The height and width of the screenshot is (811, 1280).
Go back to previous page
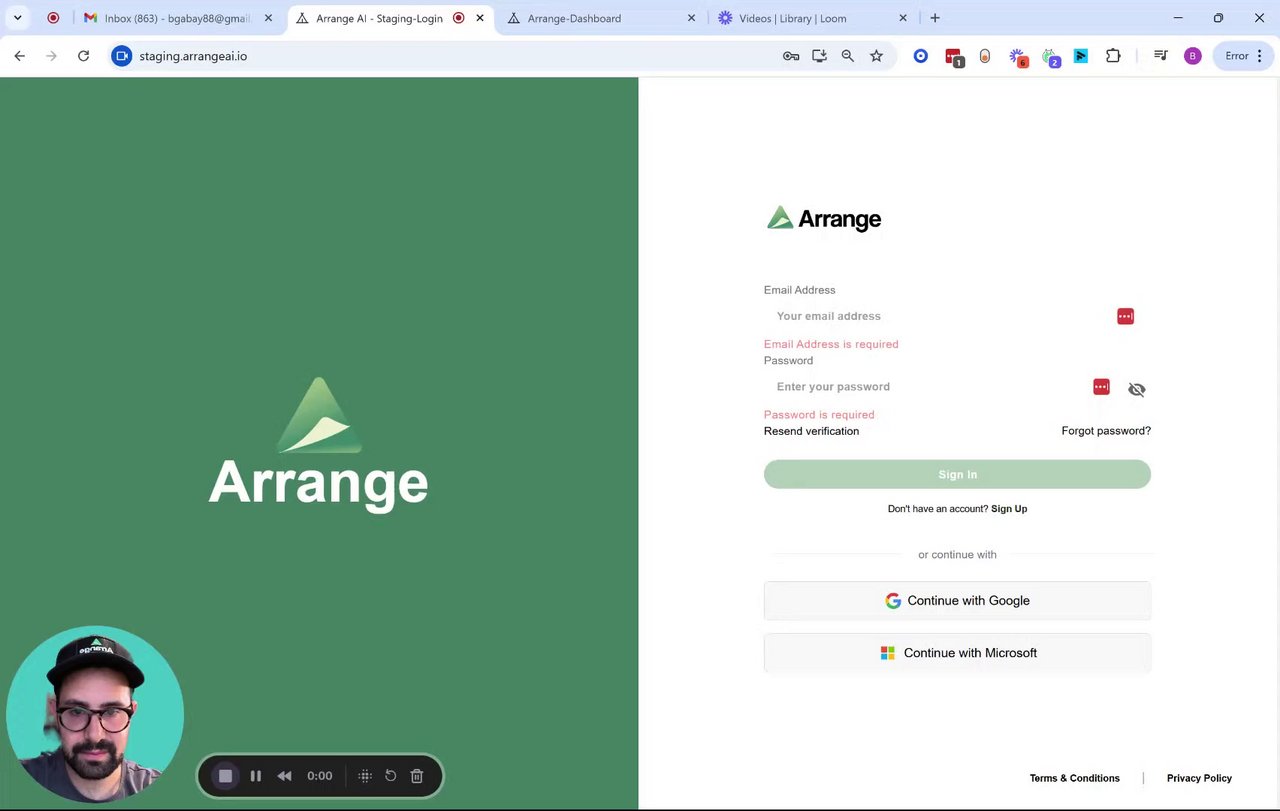click(x=20, y=56)
